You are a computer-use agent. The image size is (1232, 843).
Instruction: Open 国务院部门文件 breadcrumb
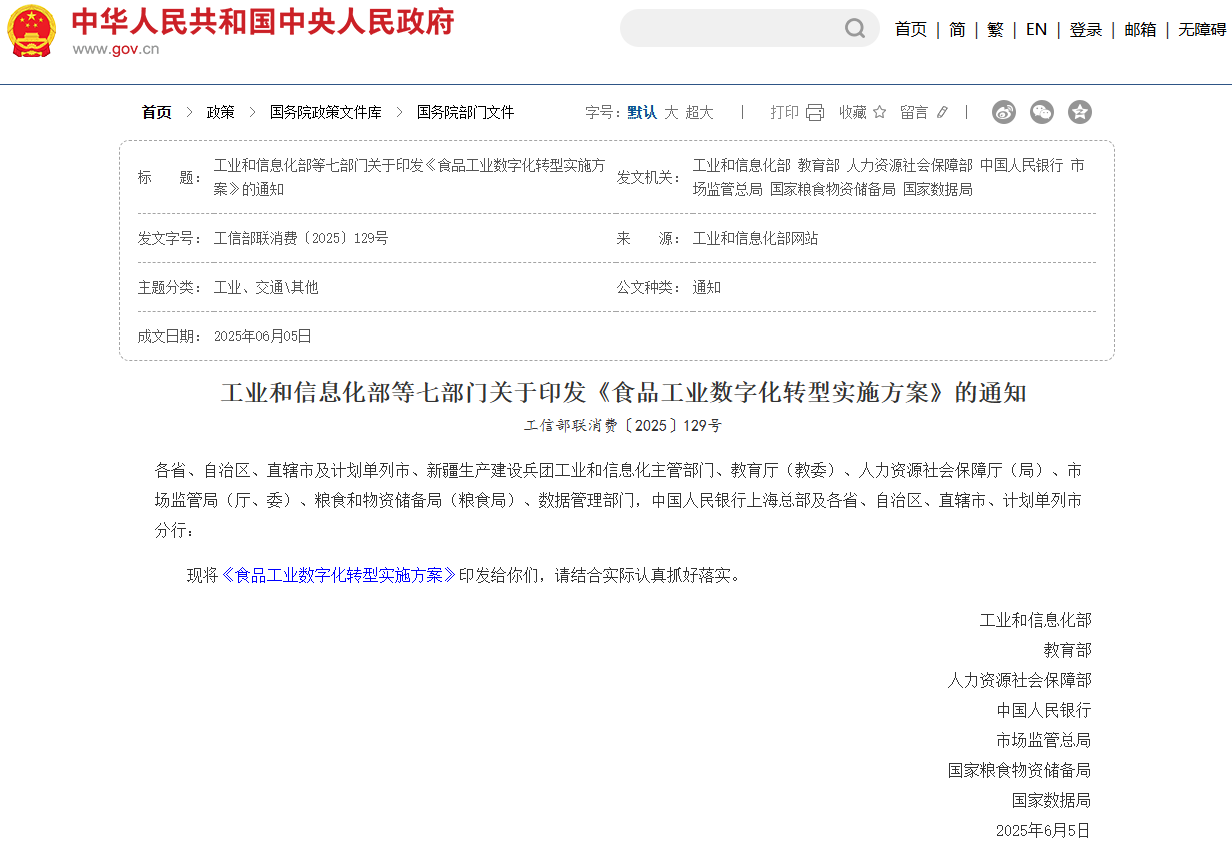(x=465, y=112)
